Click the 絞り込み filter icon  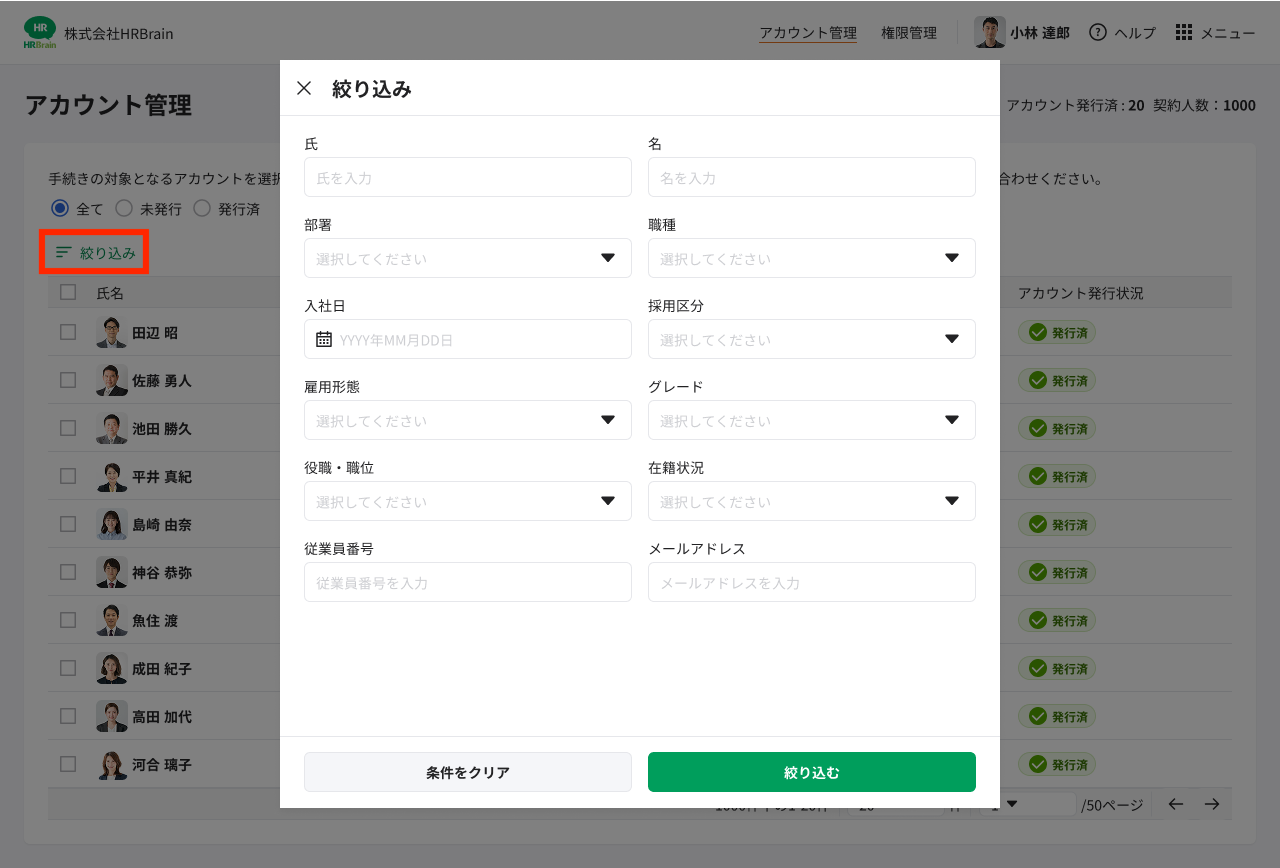click(x=60, y=253)
